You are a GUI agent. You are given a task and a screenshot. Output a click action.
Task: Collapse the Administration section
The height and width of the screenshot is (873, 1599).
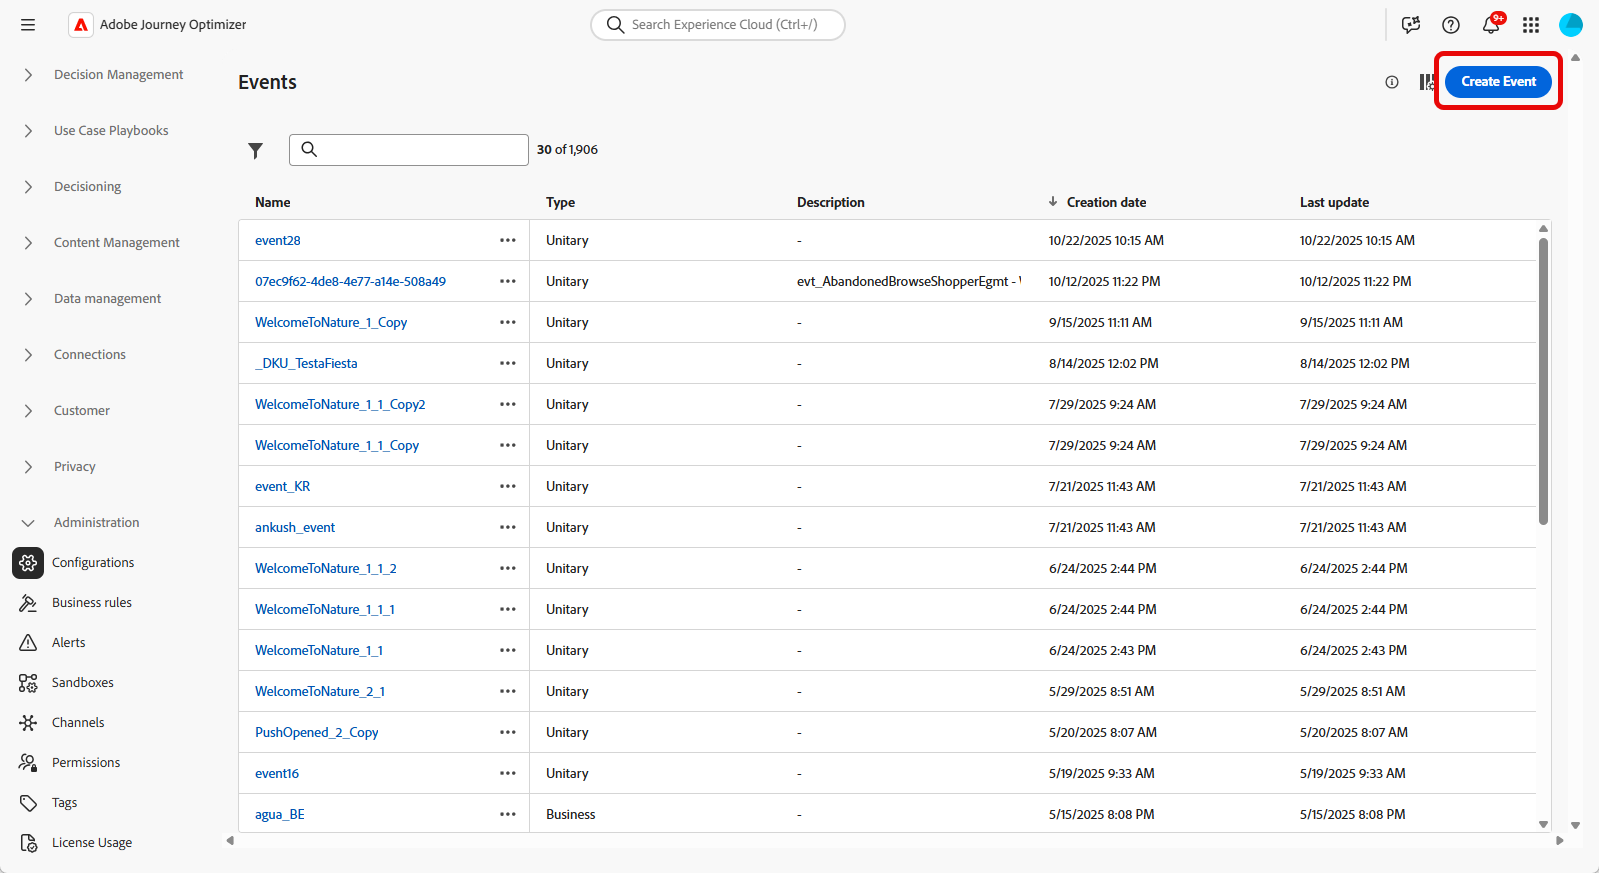pyautogui.click(x=28, y=523)
